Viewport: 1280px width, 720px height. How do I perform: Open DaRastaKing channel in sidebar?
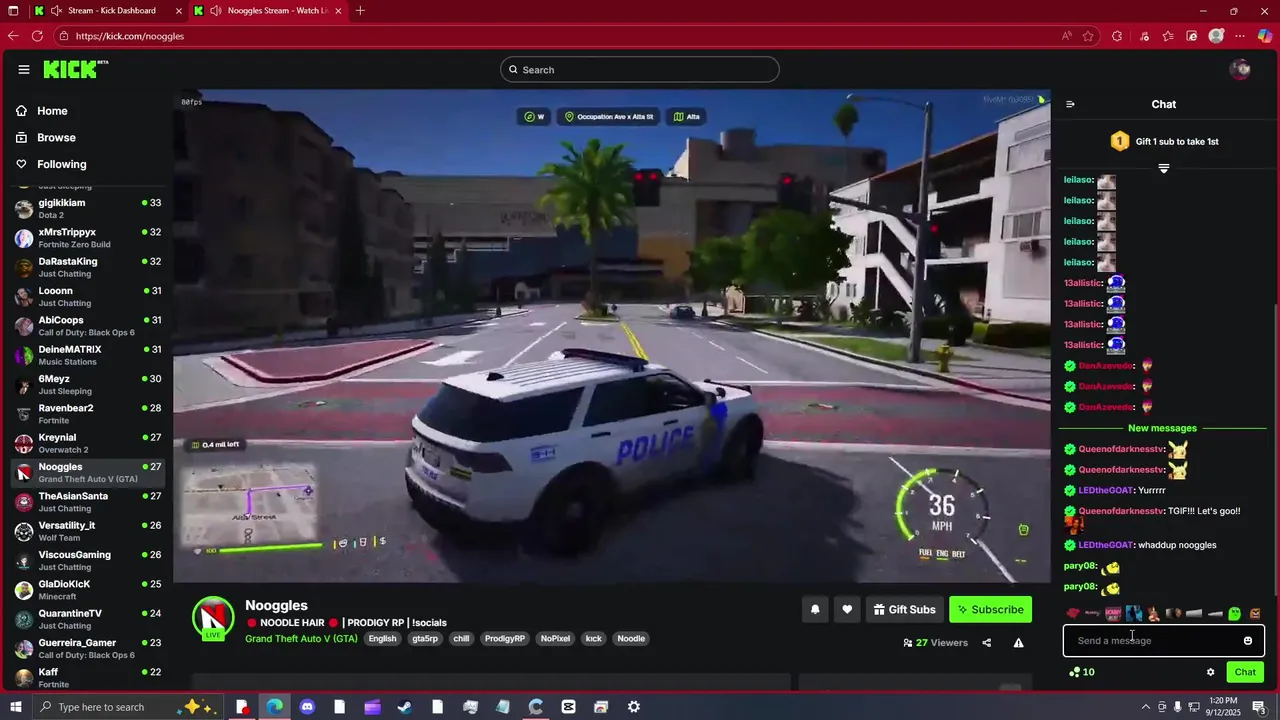88,267
